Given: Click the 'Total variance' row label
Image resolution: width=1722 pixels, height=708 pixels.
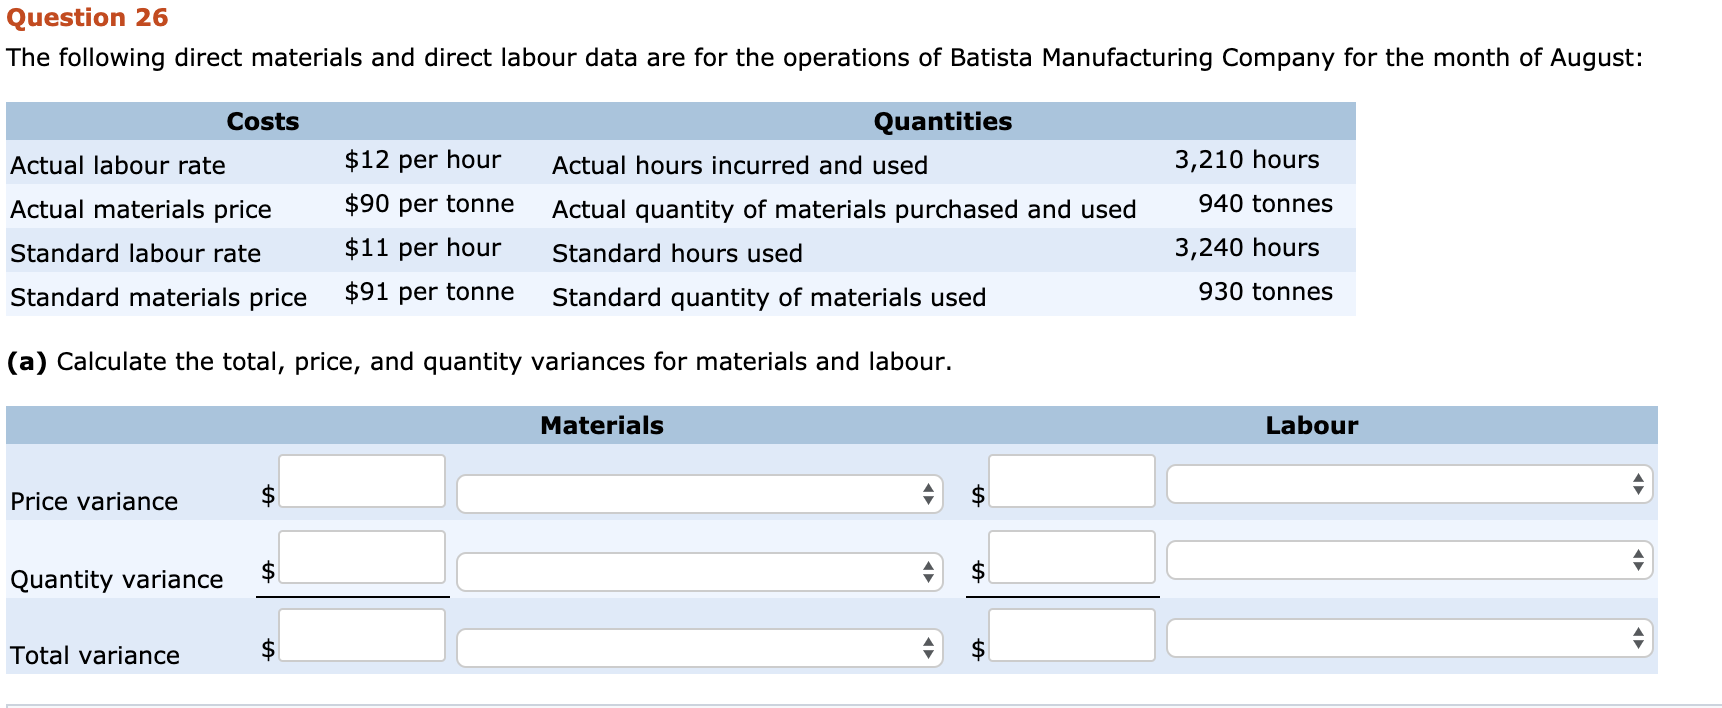Looking at the screenshot, I should pos(95,655).
